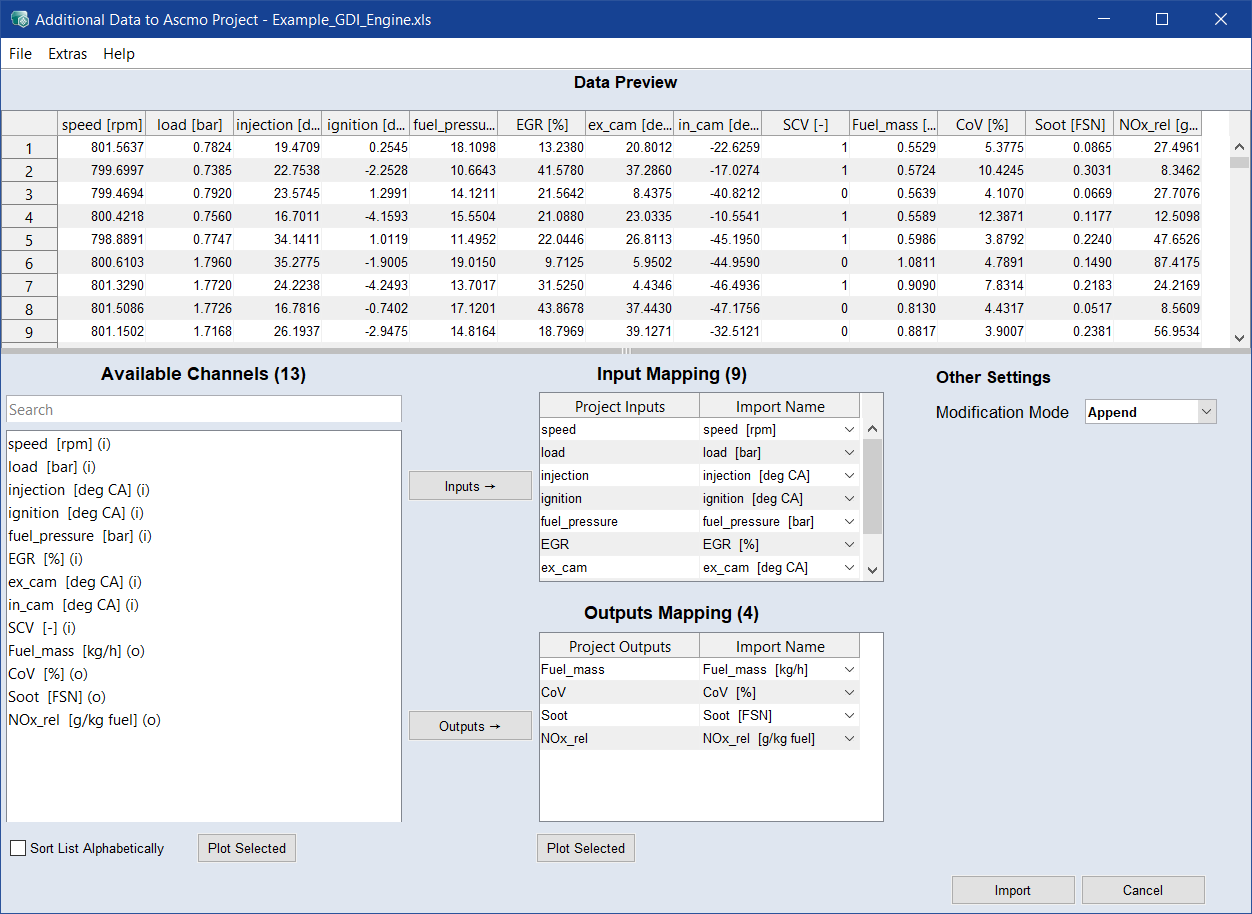Screen dimensions: 1252x914
Task: Maximize the Additional Data window
Action: click(1162, 19)
